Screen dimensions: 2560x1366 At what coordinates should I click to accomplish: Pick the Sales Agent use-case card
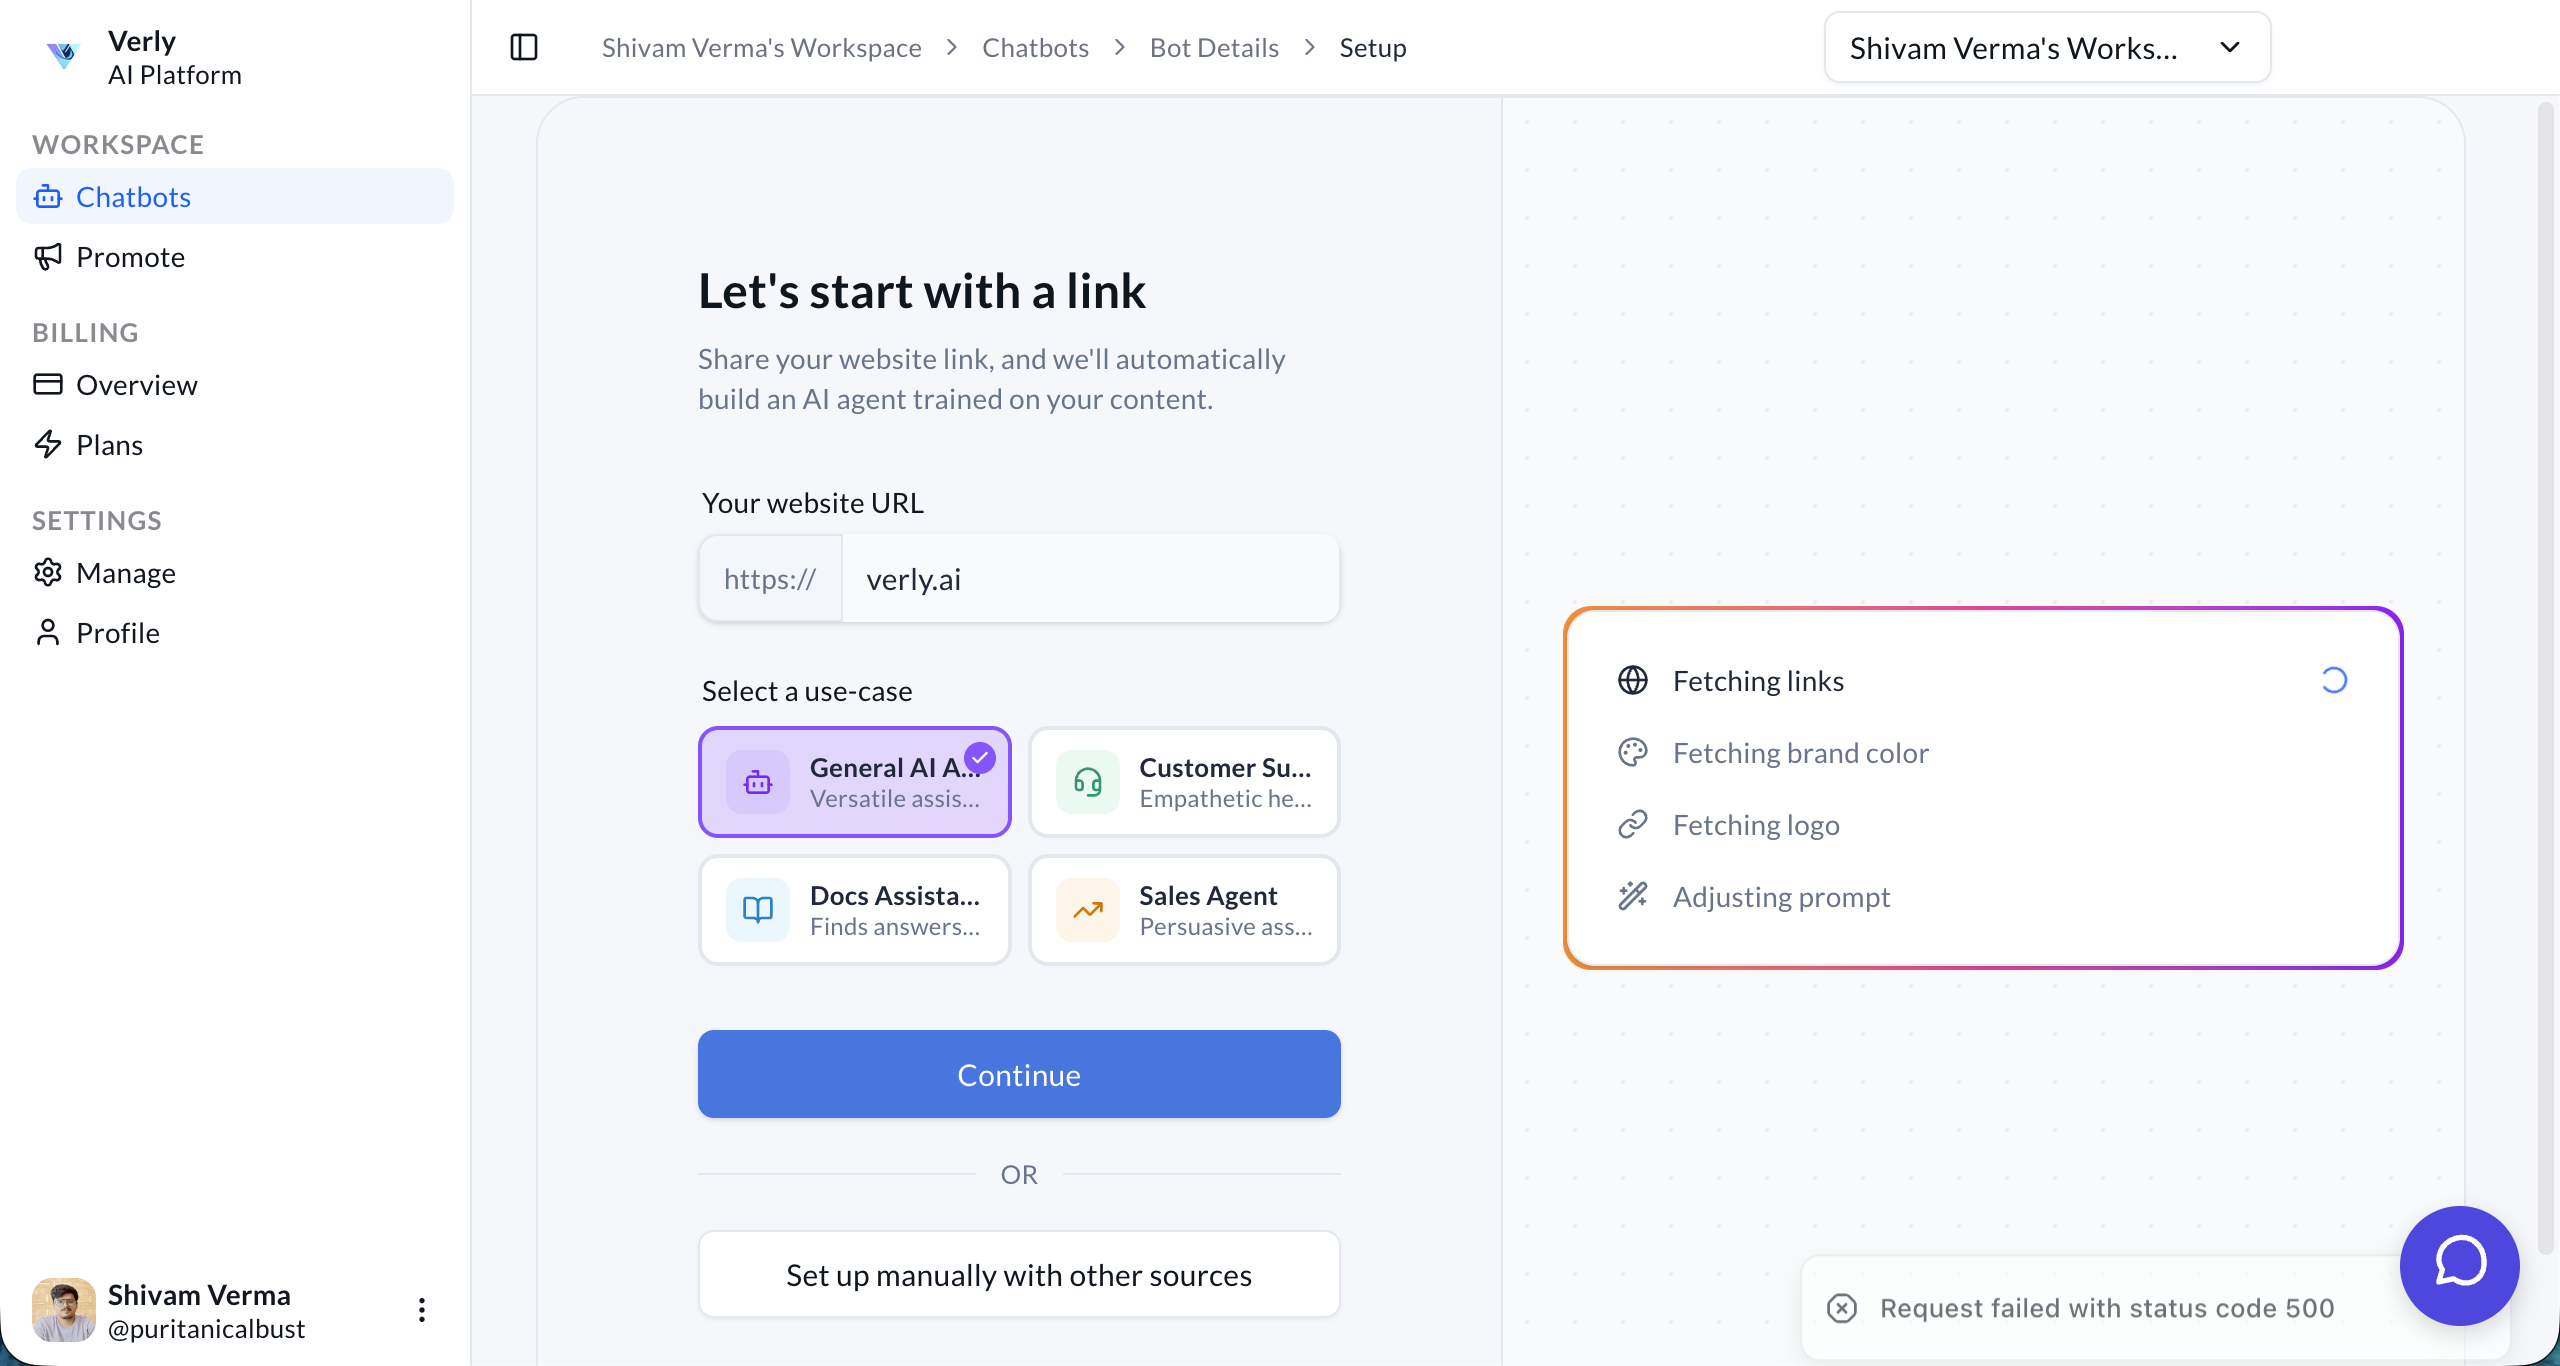point(1184,910)
